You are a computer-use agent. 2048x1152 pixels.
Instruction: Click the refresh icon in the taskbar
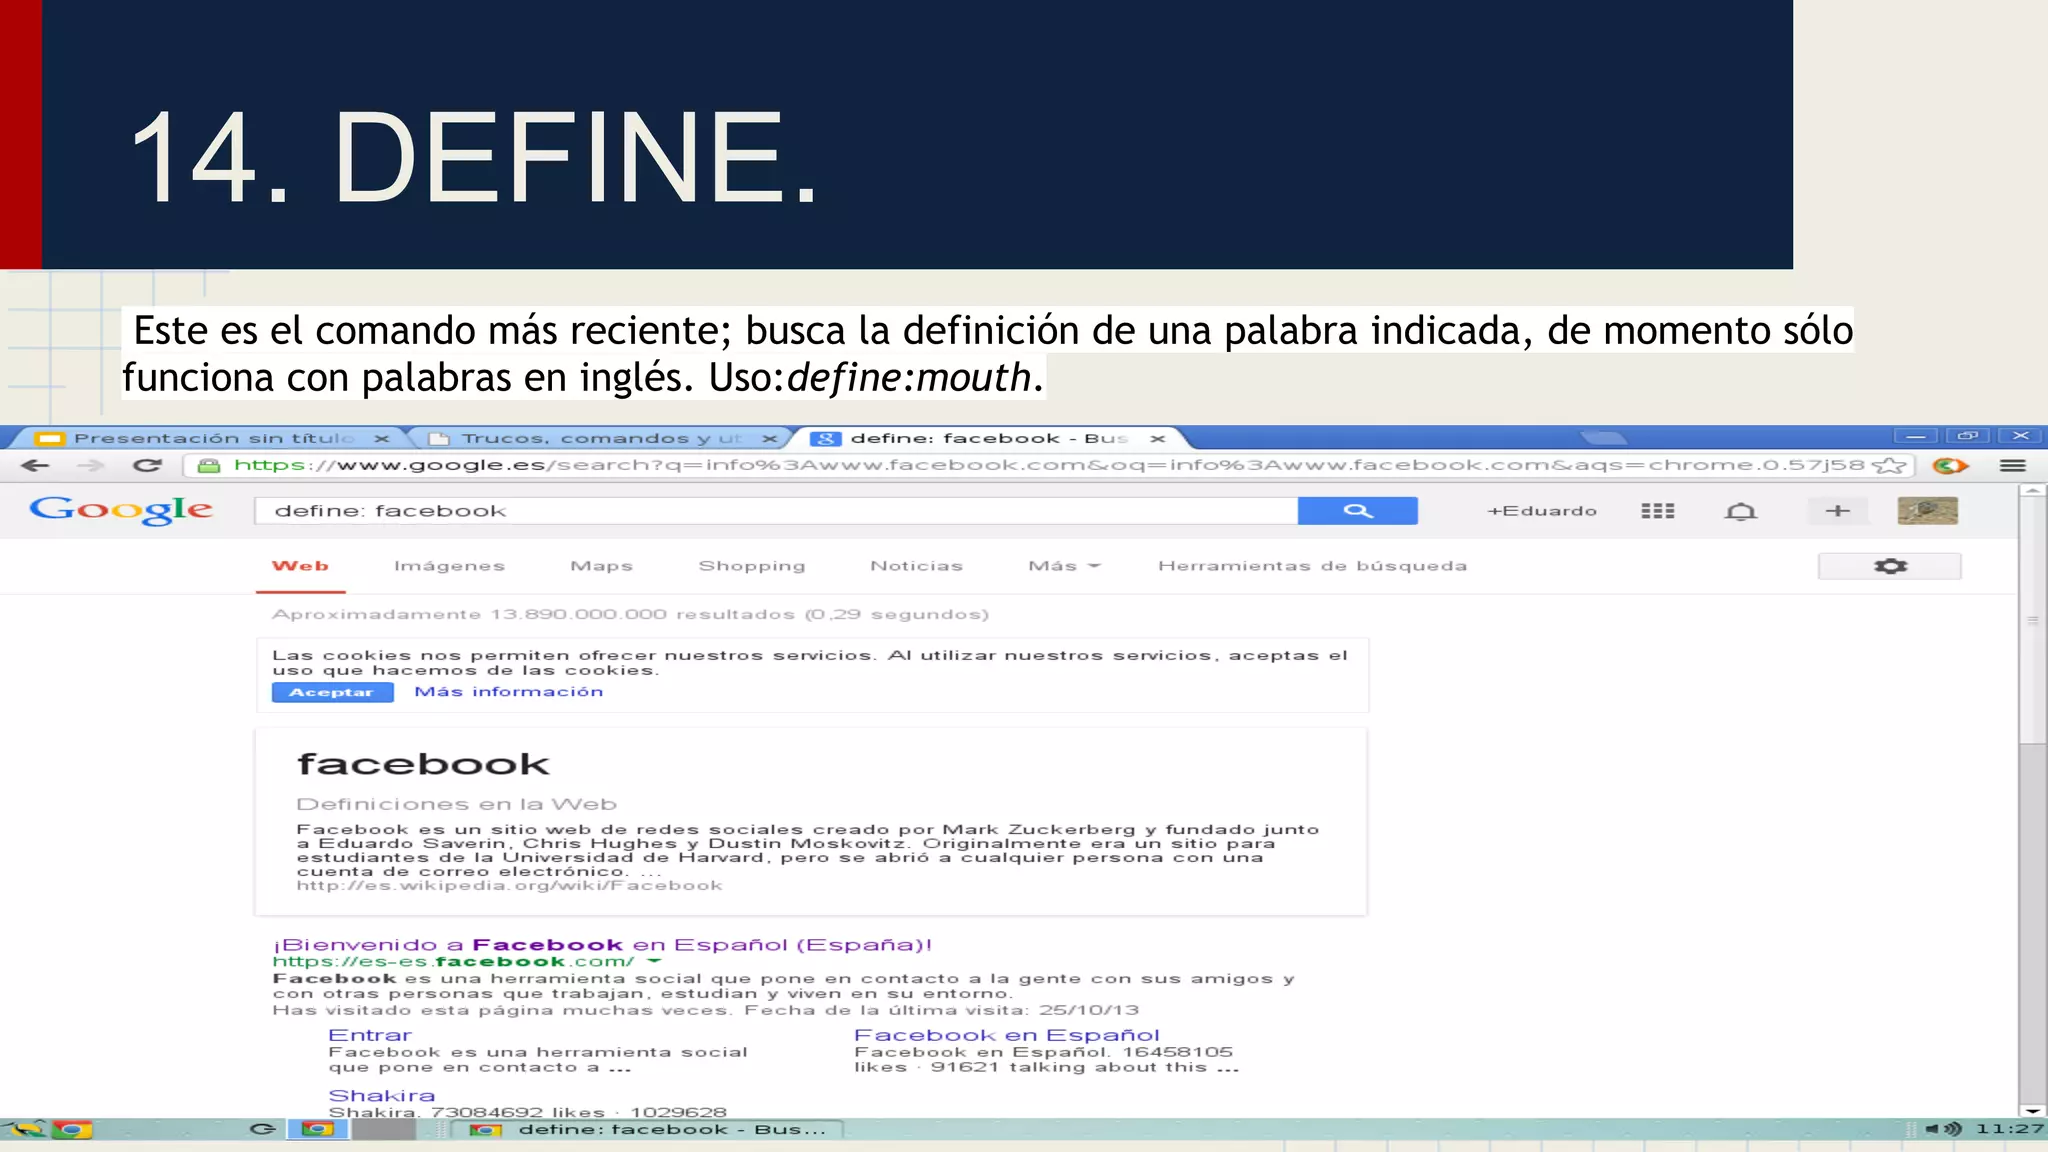click(263, 1129)
